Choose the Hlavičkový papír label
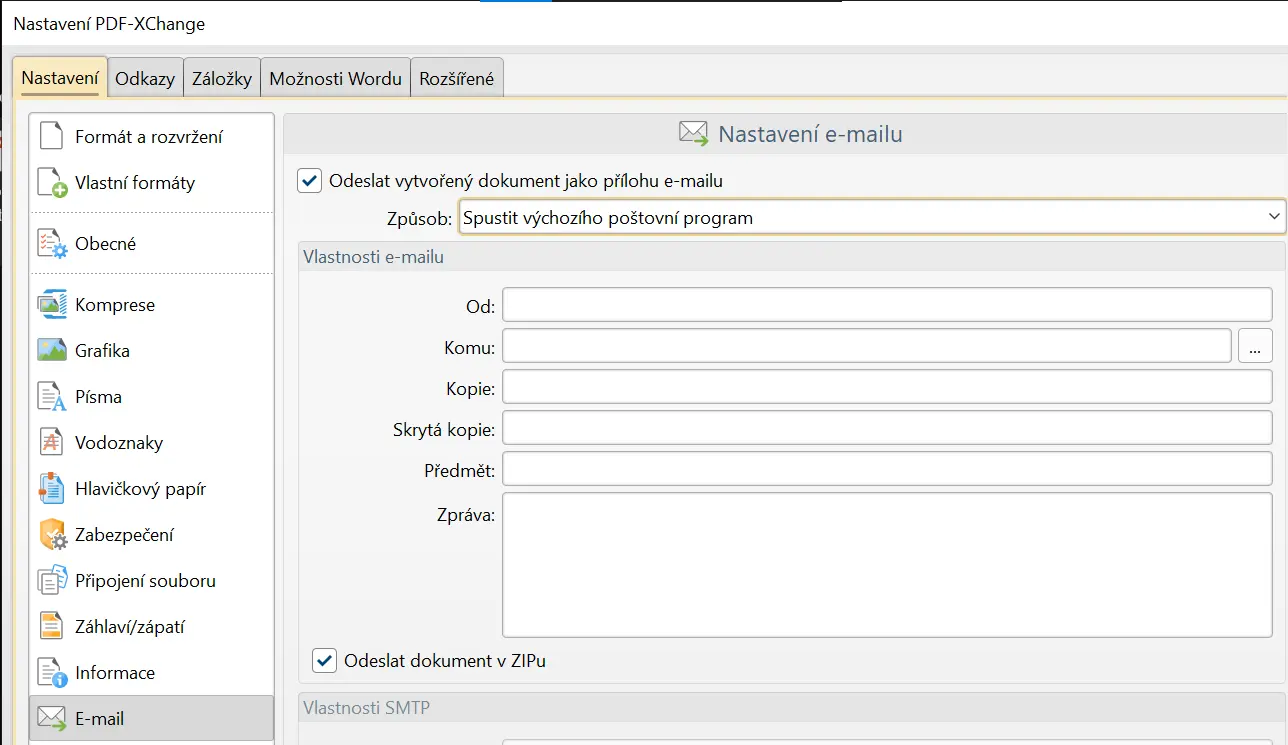The width and height of the screenshot is (1288, 745). tap(140, 489)
